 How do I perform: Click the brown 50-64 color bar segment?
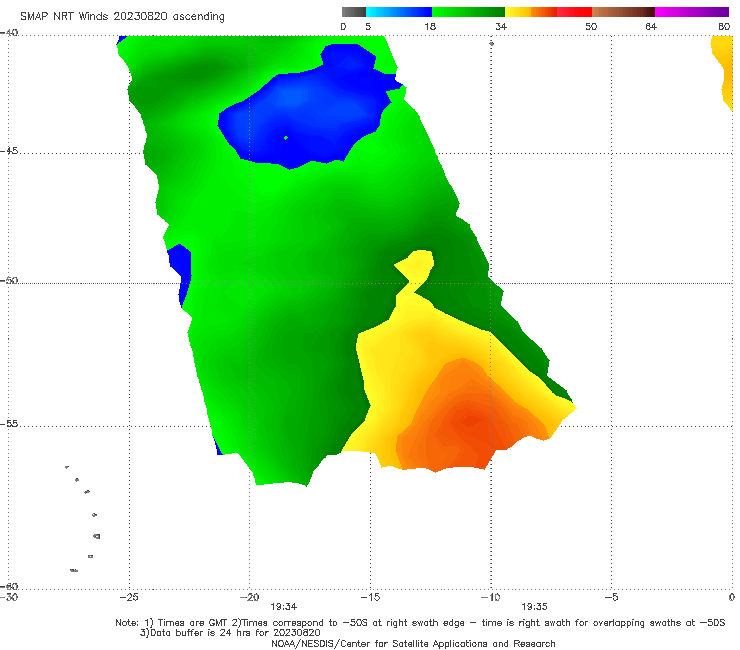pos(623,12)
